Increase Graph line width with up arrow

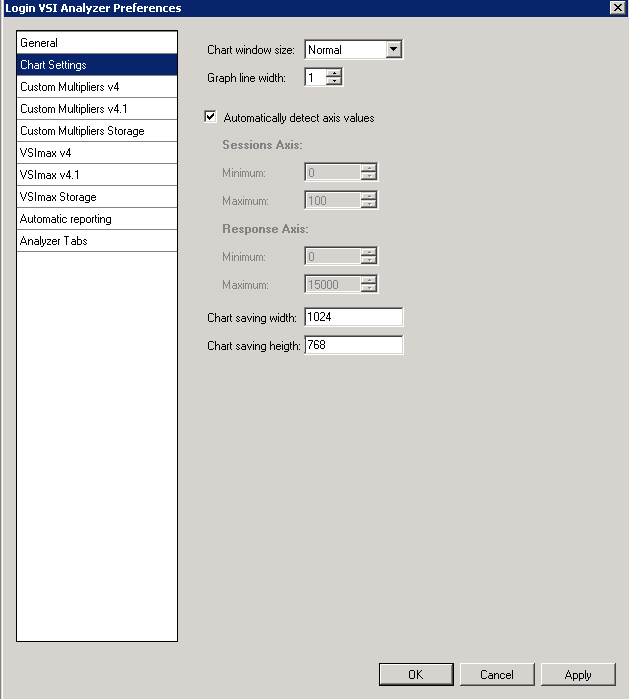tap(334, 73)
